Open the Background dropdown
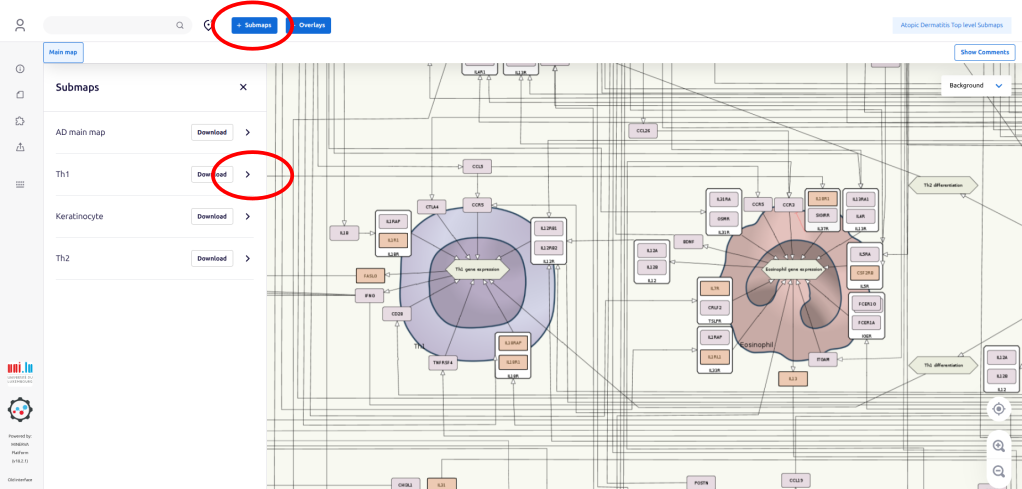Image resolution: width=1022 pixels, height=489 pixels. click(x=975, y=86)
